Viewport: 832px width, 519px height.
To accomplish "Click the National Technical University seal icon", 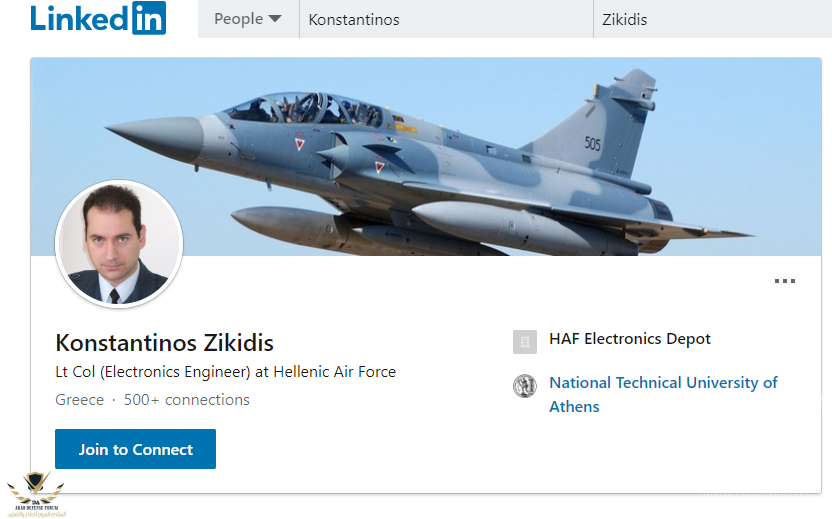I will tap(525, 386).
